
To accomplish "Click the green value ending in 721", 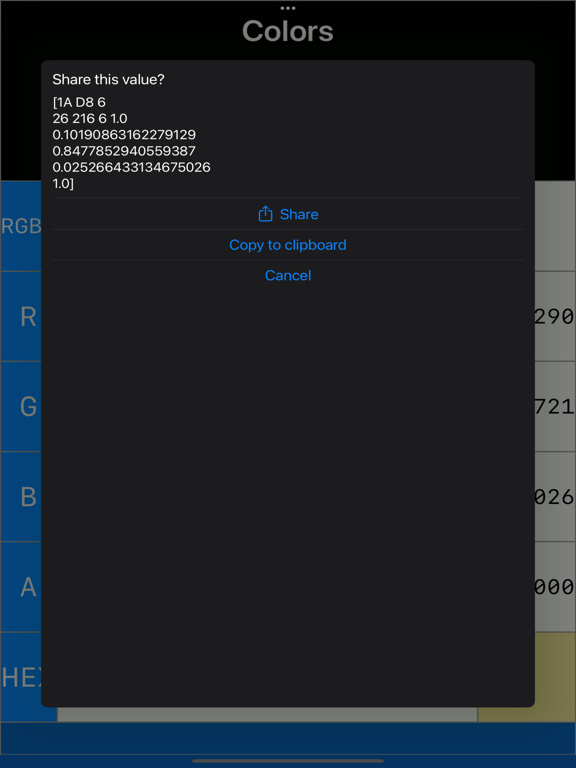I will click(x=555, y=407).
